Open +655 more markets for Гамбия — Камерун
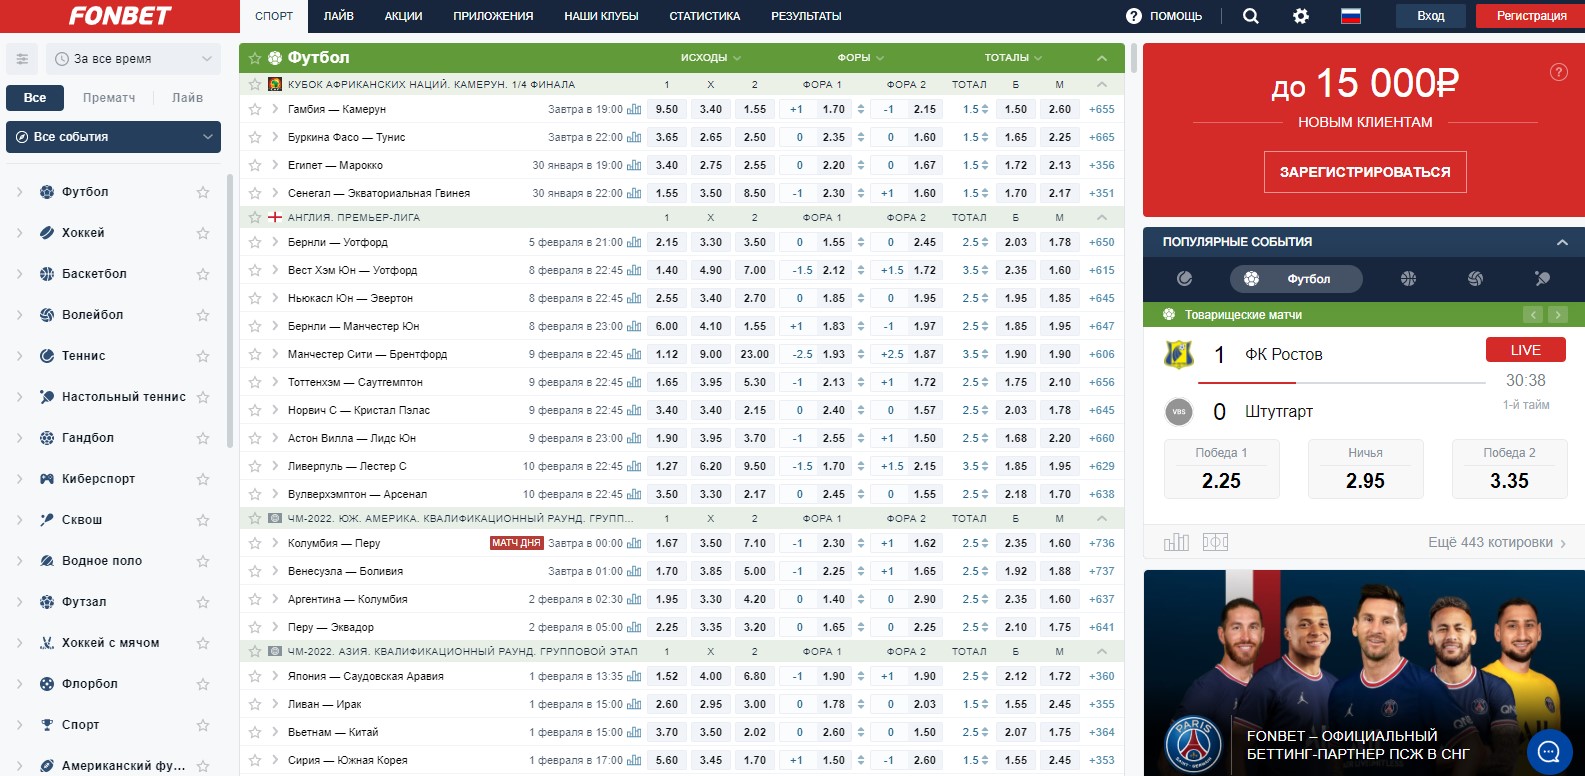 pos(1102,109)
